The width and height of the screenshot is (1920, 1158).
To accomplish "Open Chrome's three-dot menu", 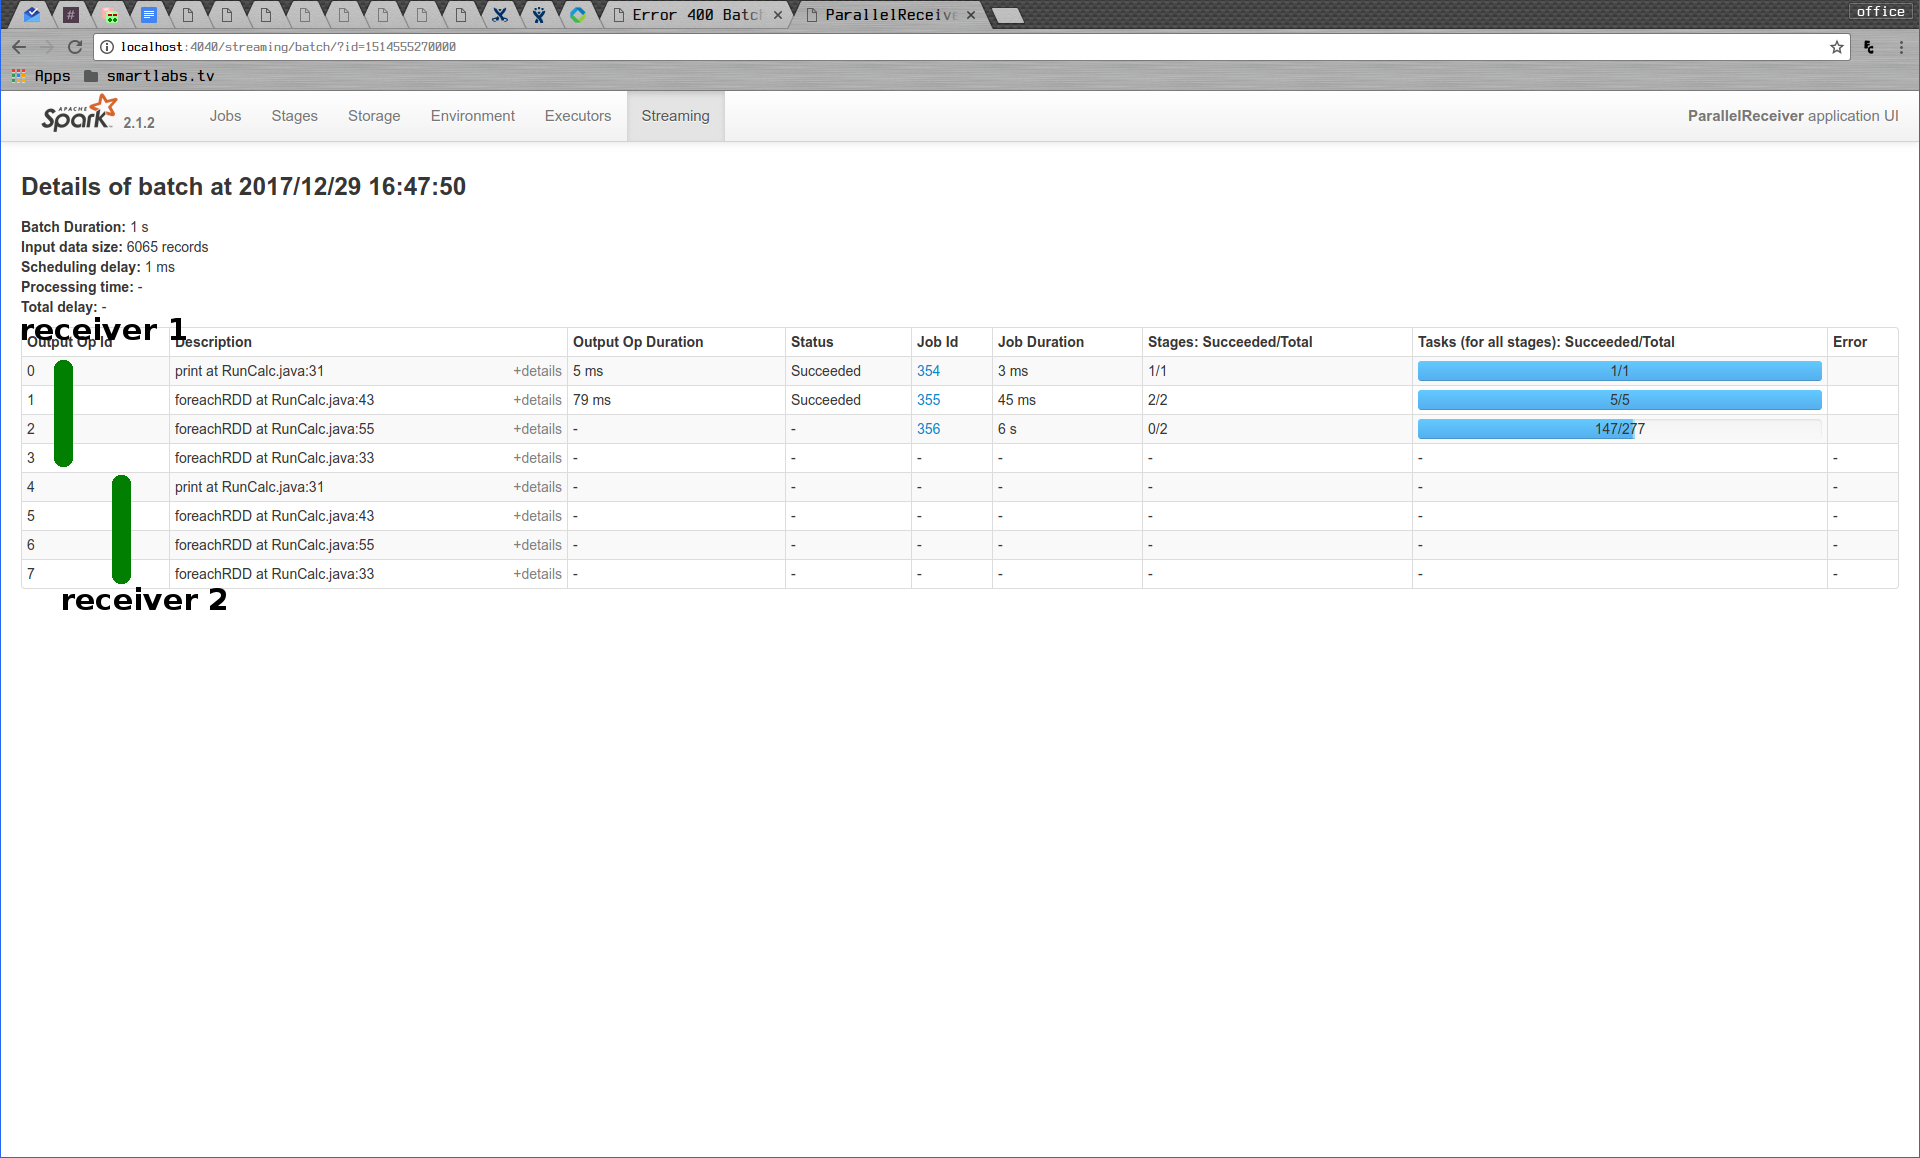I will point(1901,47).
